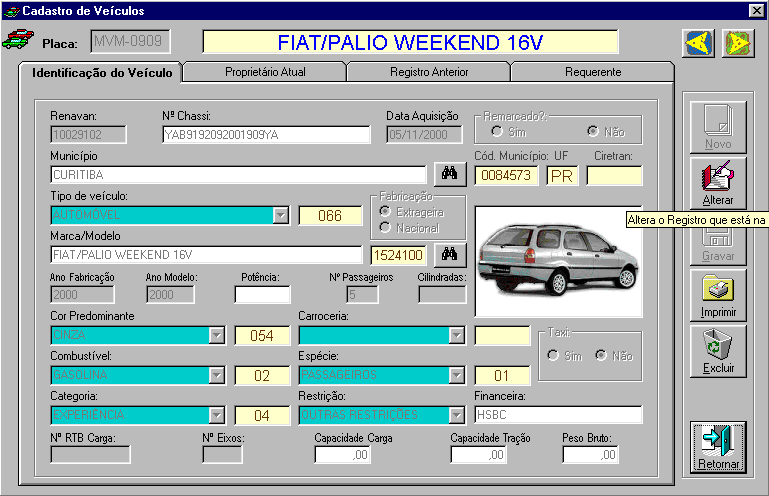Click the Nº Chassi field
This screenshot has height=496, width=769.
click(266, 134)
